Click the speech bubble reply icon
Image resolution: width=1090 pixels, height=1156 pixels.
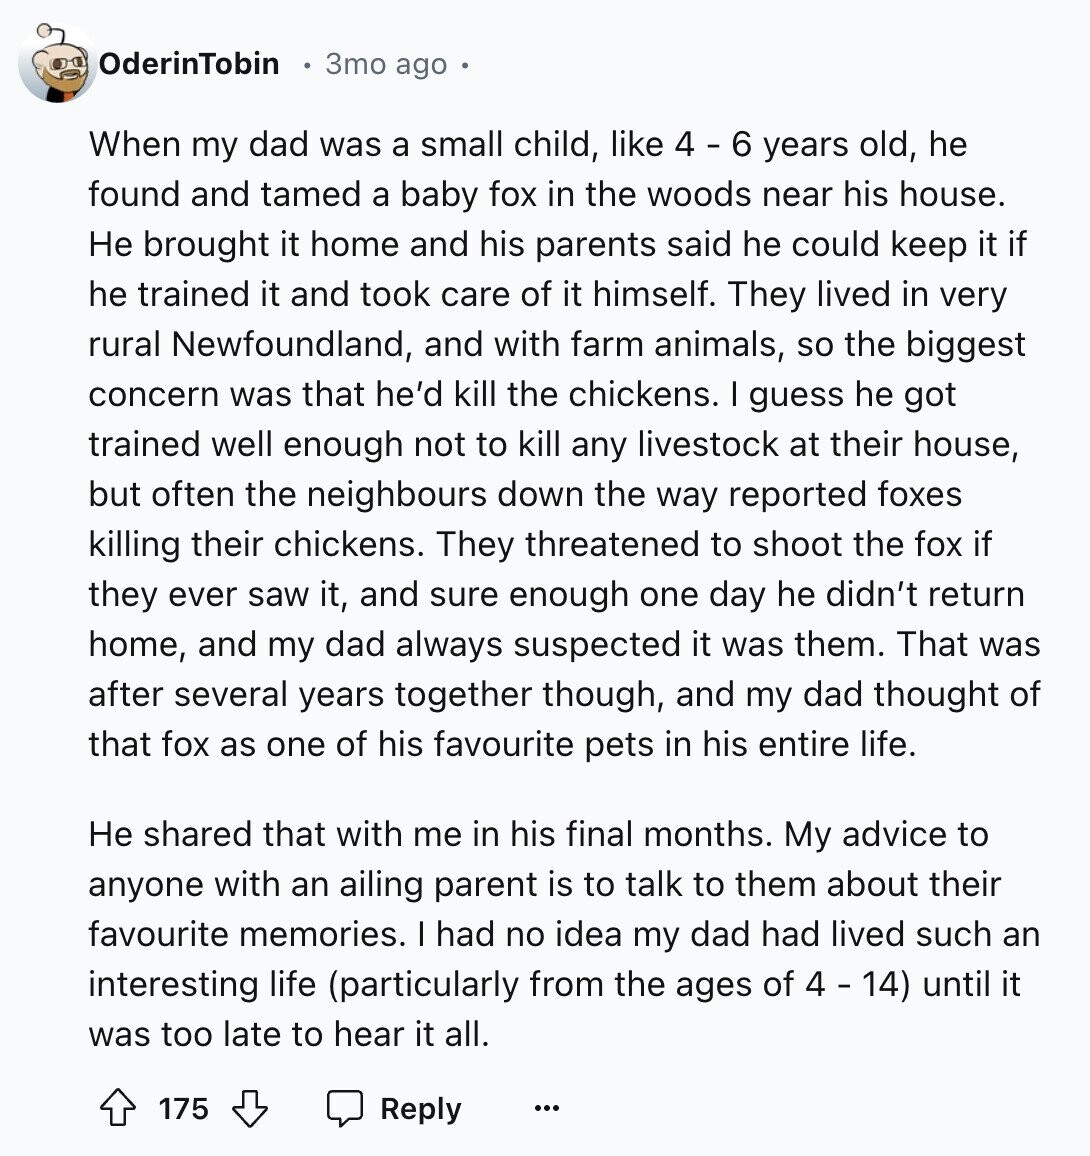pos(345,1108)
